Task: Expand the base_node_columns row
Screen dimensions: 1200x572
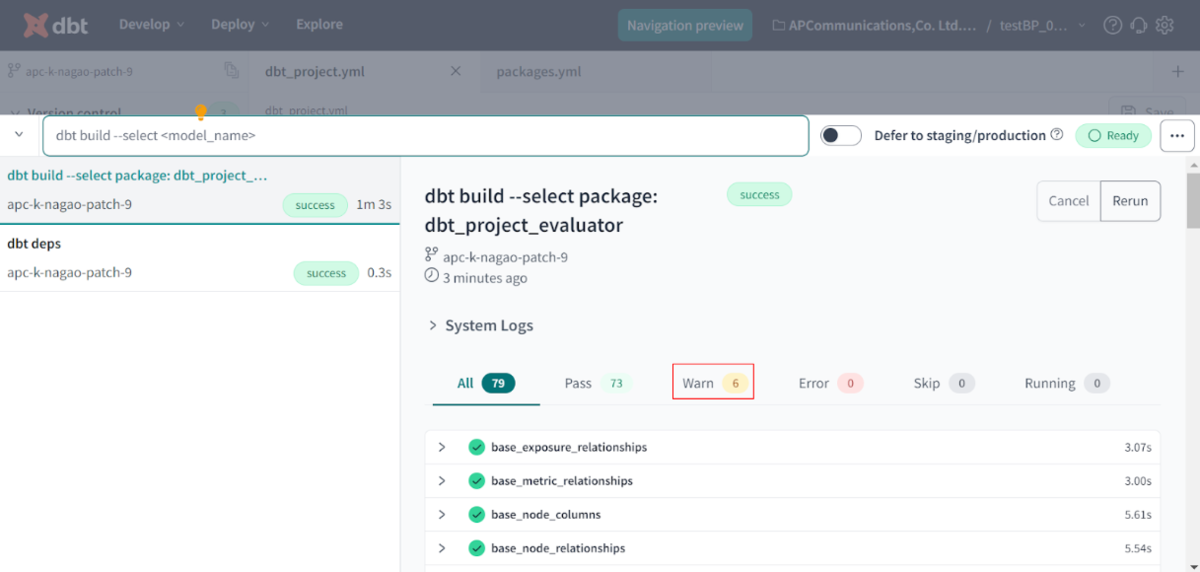Action: 442,515
